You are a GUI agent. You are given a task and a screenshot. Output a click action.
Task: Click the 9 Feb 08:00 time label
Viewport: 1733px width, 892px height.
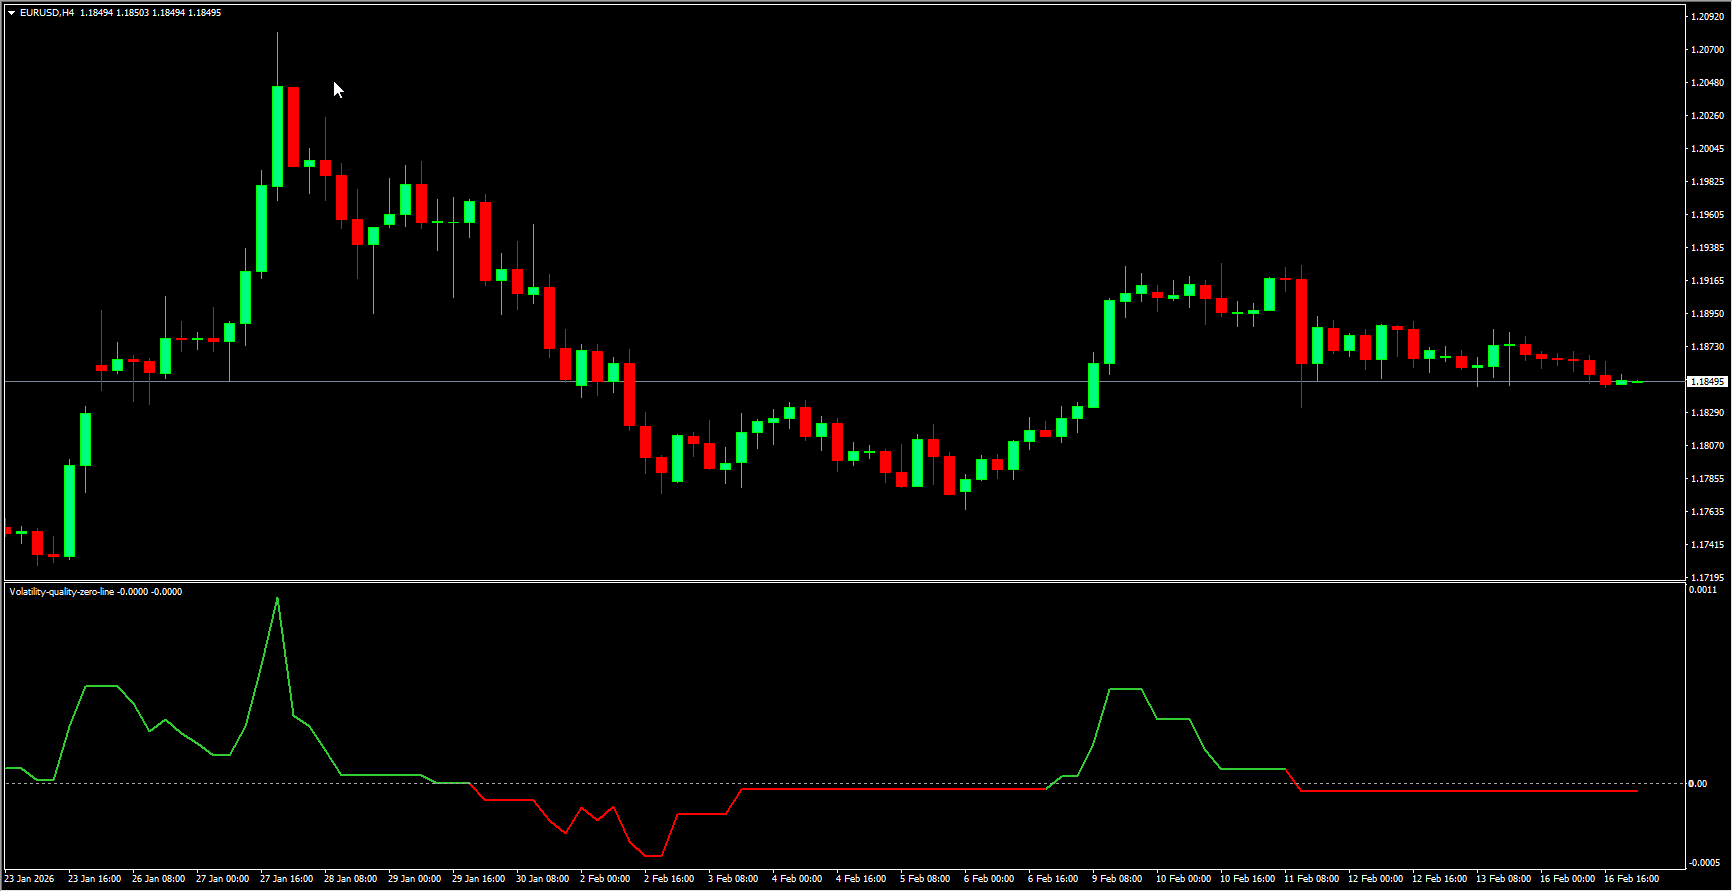click(x=1117, y=879)
